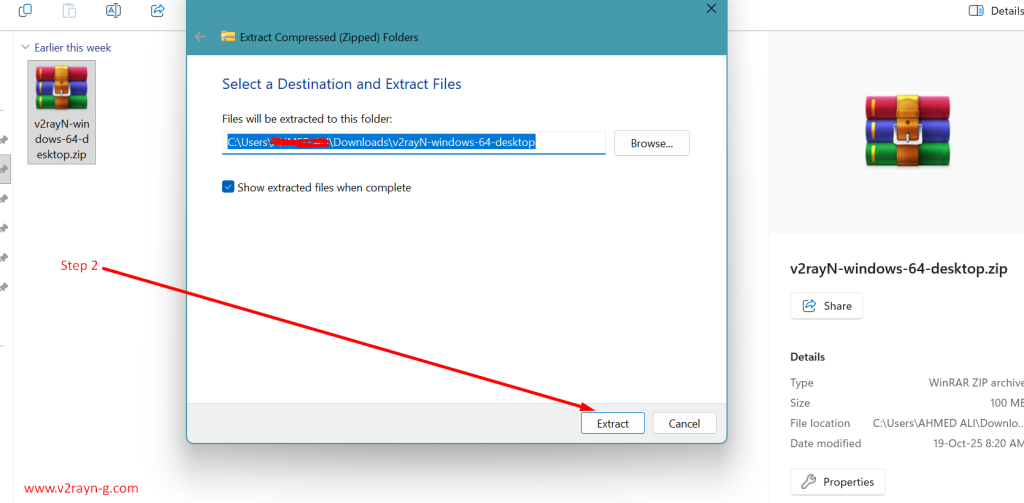Click Share button in details pane
1024x503 pixels.
tap(826, 306)
